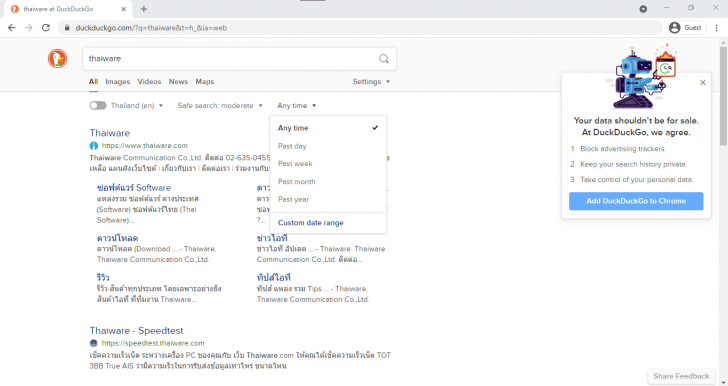728x386 pixels.
Task: Select Past month filter
Action: [328, 182]
